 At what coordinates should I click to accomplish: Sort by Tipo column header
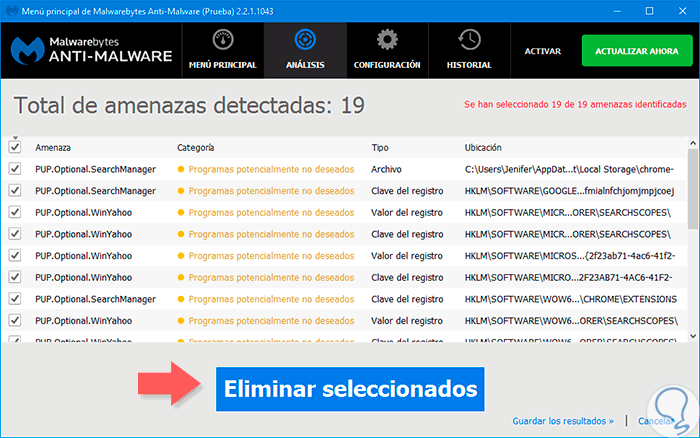pyautogui.click(x=380, y=148)
